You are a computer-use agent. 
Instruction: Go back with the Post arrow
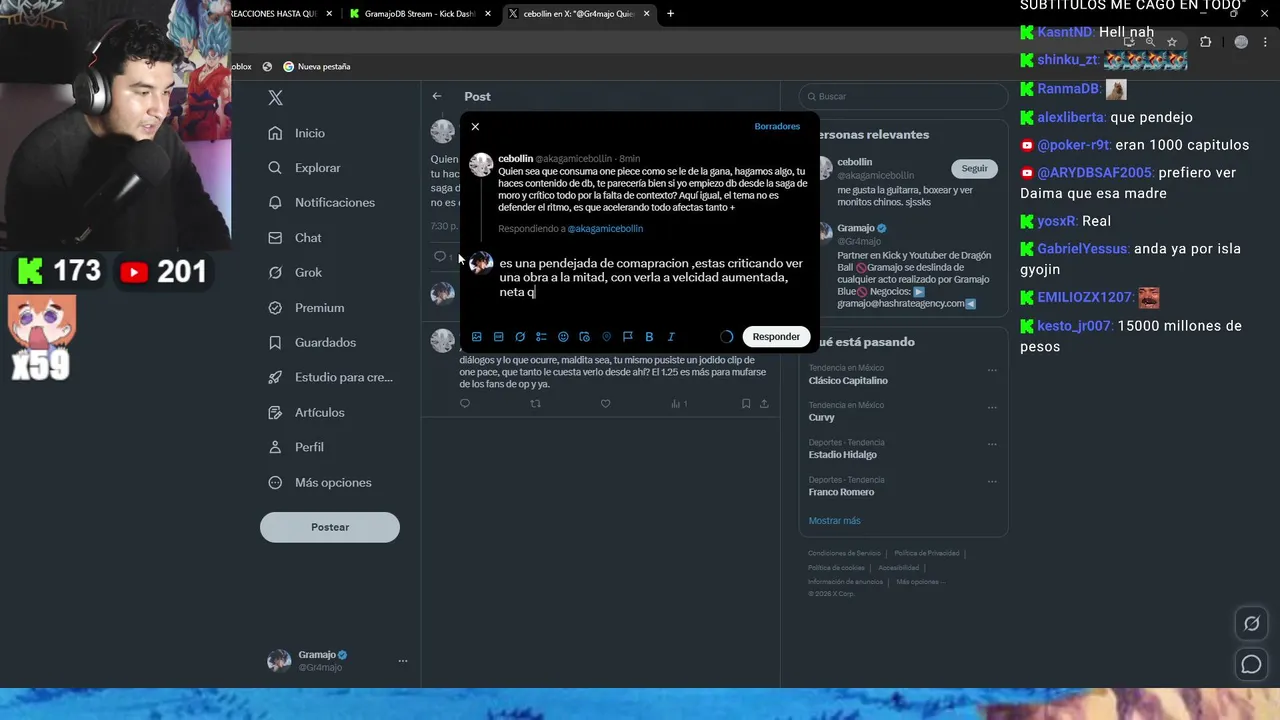437,96
